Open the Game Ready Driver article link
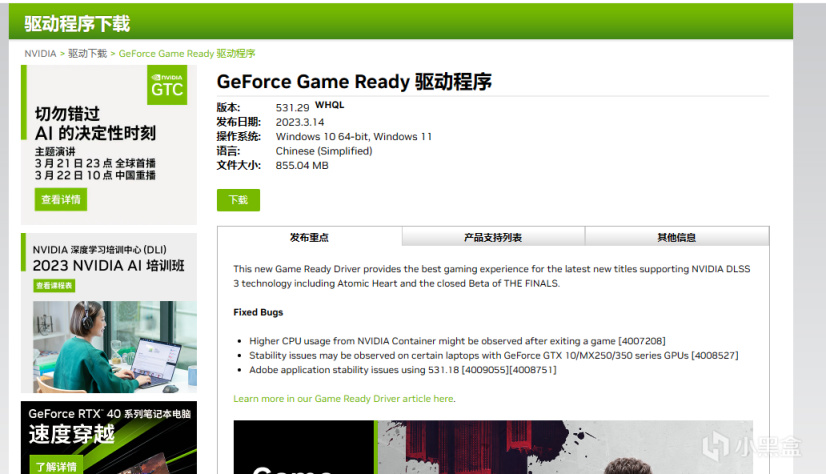 pos(343,399)
